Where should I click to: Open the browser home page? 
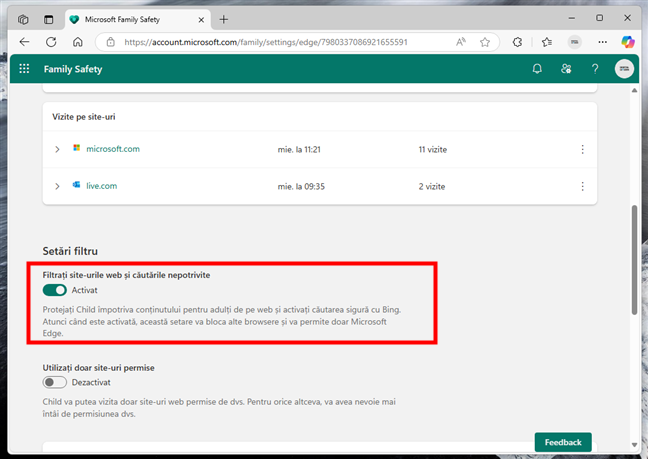[x=78, y=42]
